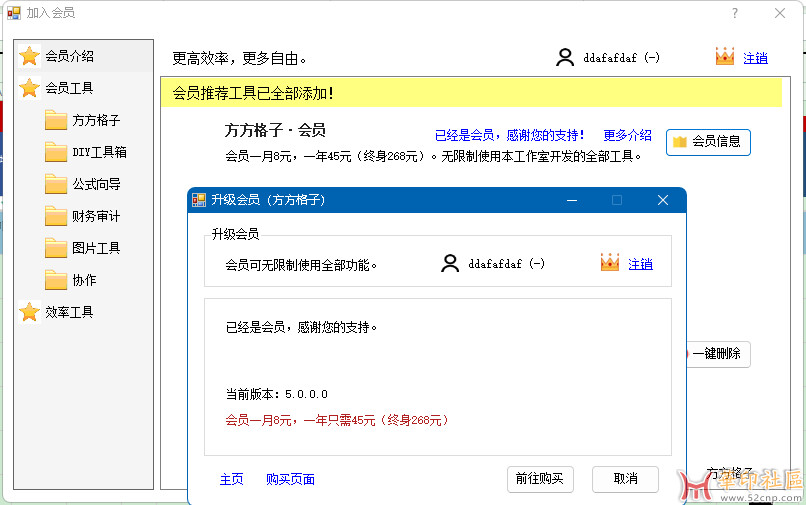Click the user avatar icon in dialog
Viewport: 806px width, 505px height.
click(x=450, y=264)
